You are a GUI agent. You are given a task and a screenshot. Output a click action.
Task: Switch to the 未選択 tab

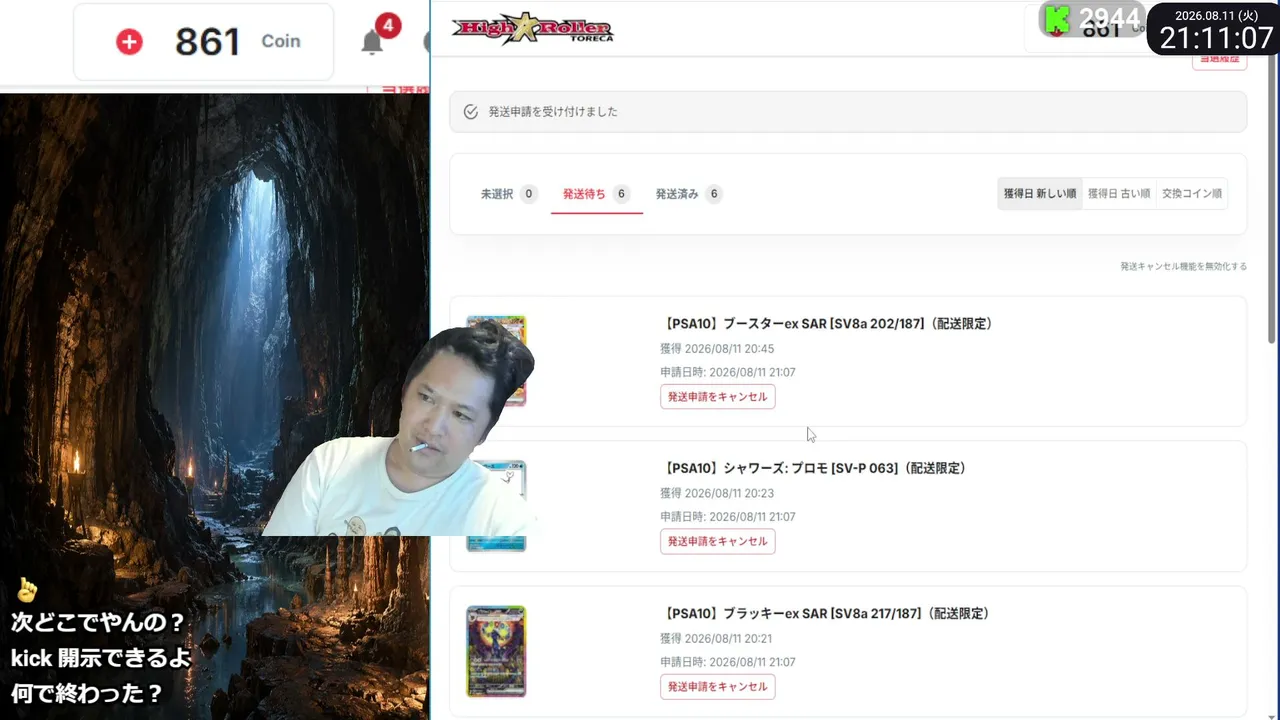[508, 194]
